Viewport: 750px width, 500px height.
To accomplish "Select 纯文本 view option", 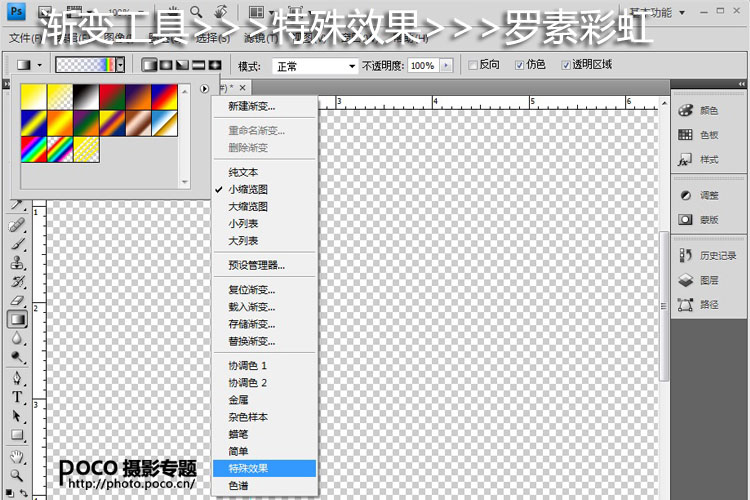I will pyautogui.click(x=265, y=172).
